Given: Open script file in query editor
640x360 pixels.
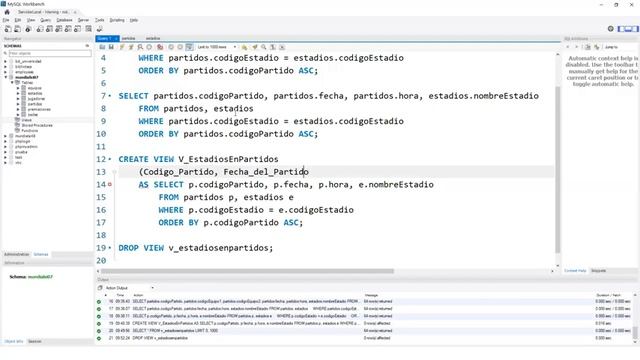Looking at the screenshot, I should coord(102,47).
